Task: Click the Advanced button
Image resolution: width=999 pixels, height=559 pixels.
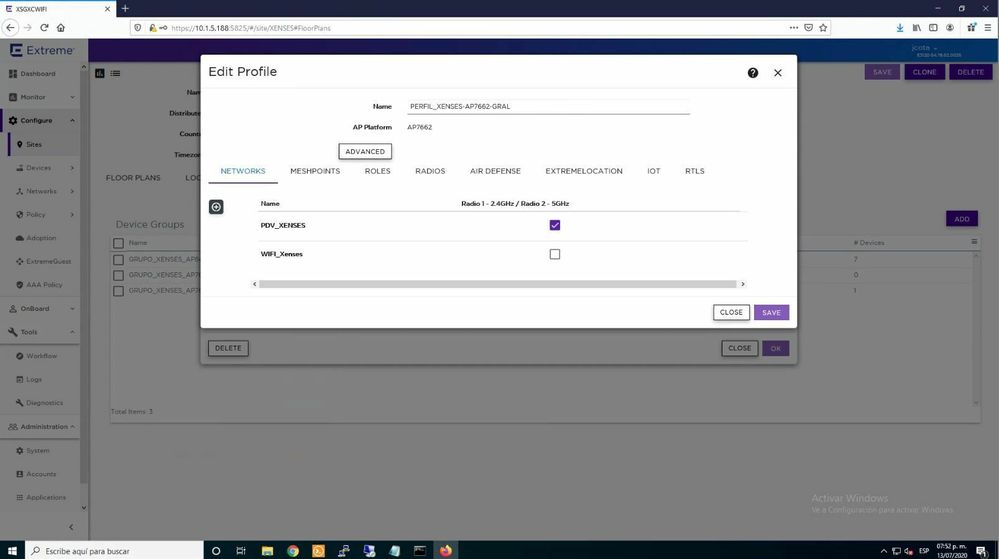Action: coord(365,152)
